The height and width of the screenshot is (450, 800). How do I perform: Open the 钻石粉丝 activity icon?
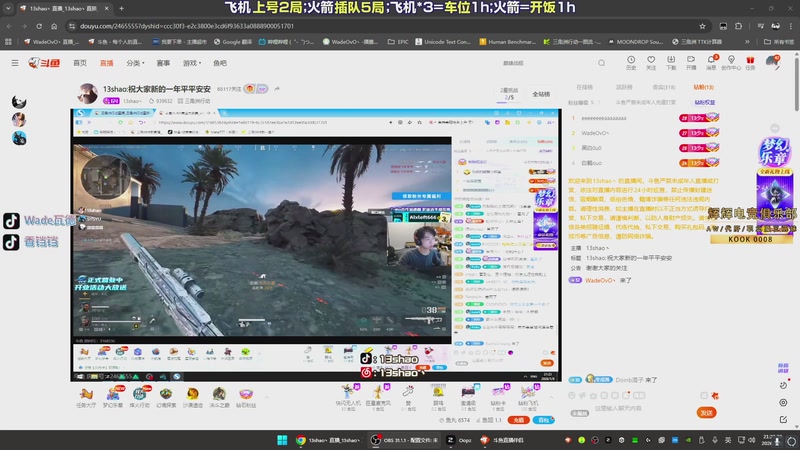(245, 397)
